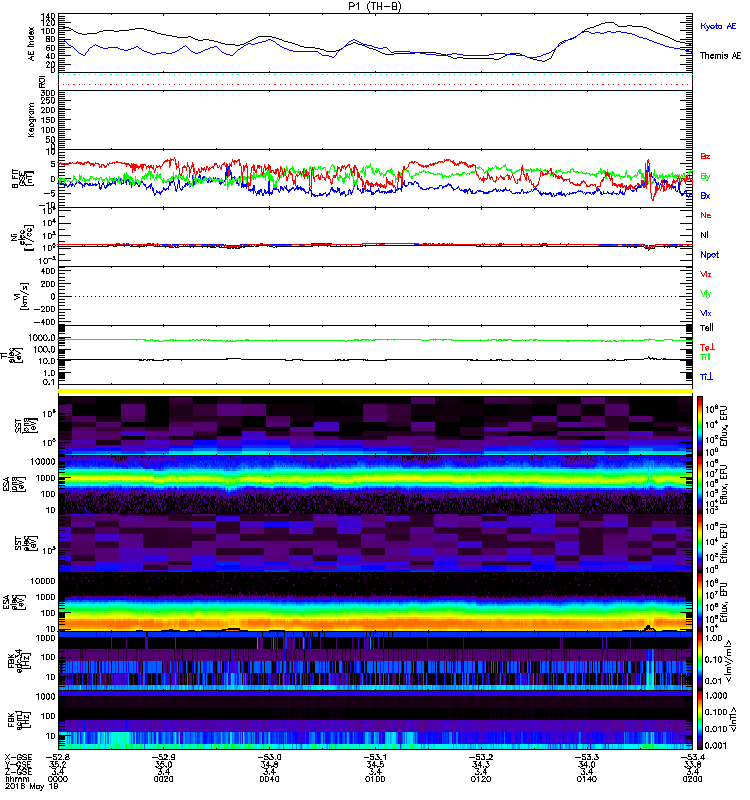The image size is (750, 800).
Task: Select the blue Kyoto AE legend label
Action: tap(718, 27)
